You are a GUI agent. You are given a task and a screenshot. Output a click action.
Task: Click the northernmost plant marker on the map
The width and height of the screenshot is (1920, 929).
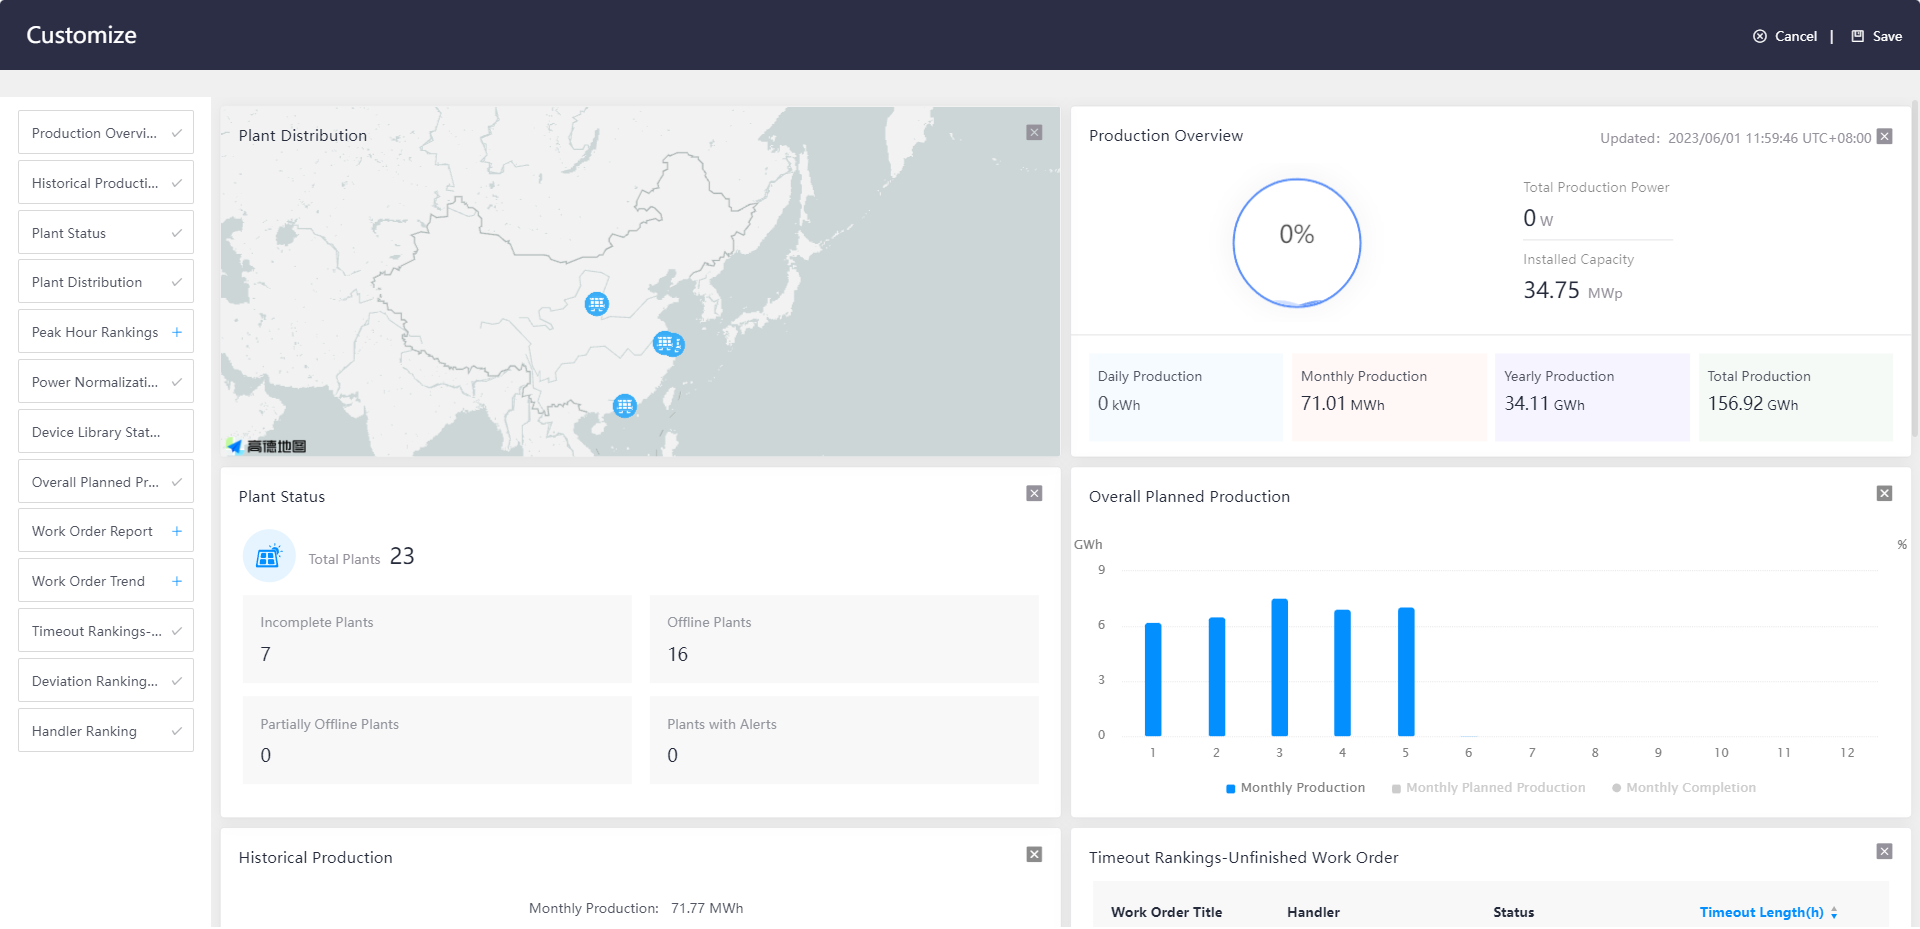tap(597, 304)
